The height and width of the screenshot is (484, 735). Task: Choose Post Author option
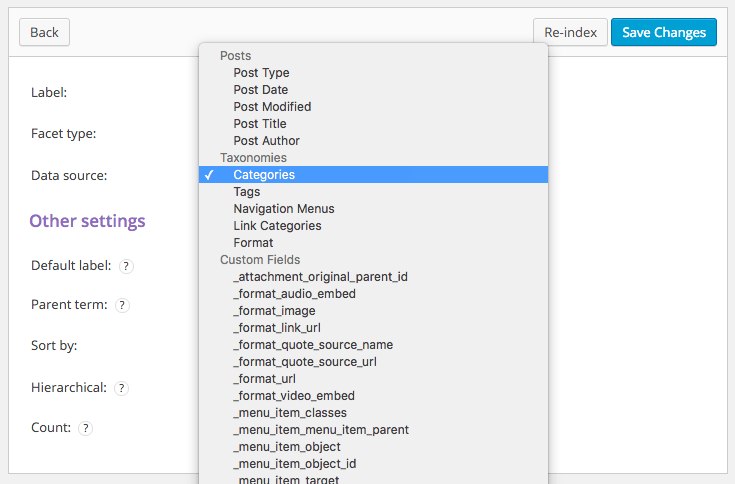click(266, 141)
